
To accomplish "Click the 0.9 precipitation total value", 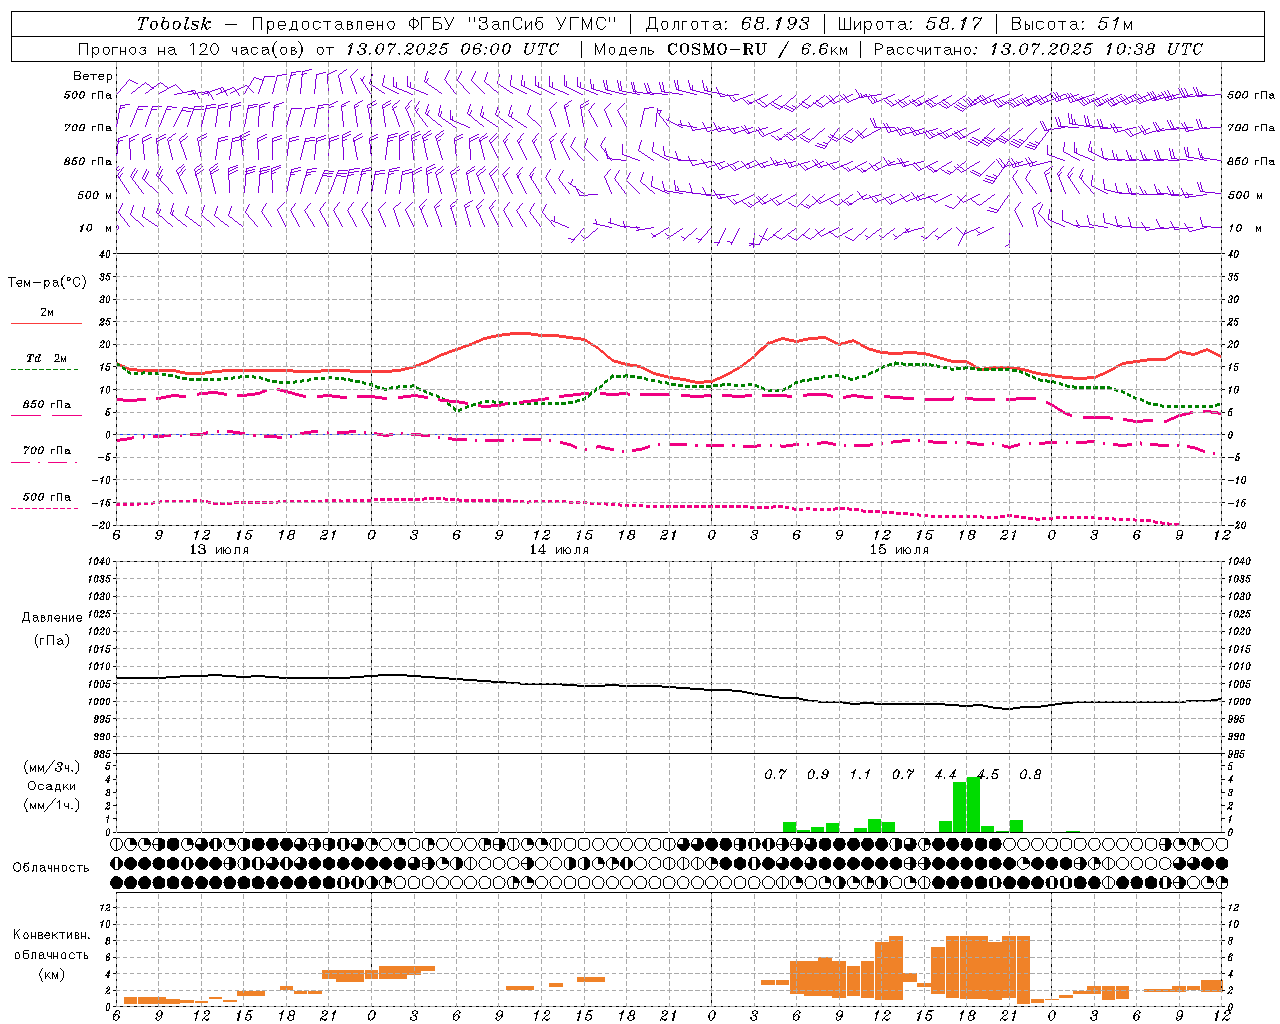I will 818,774.
